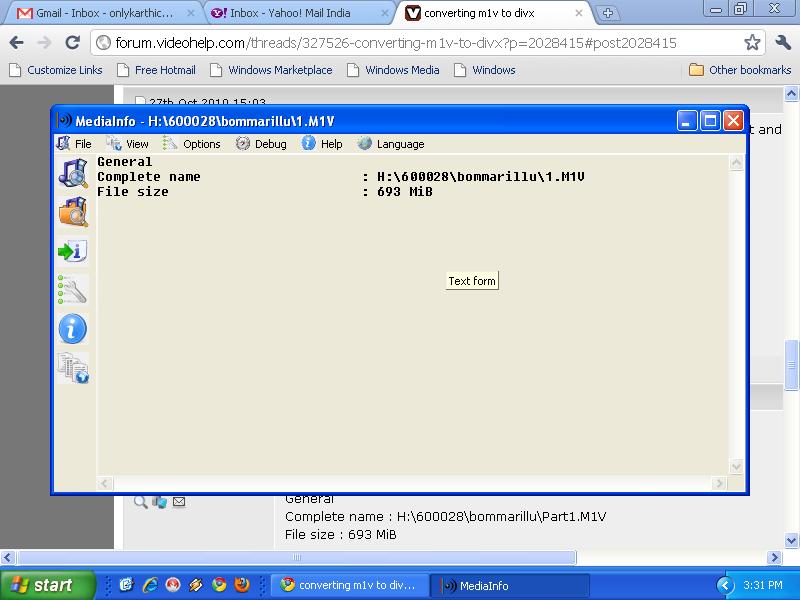Switch to MediaInfo taskbar button
The width and height of the screenshot is (800, 600).
510,585
